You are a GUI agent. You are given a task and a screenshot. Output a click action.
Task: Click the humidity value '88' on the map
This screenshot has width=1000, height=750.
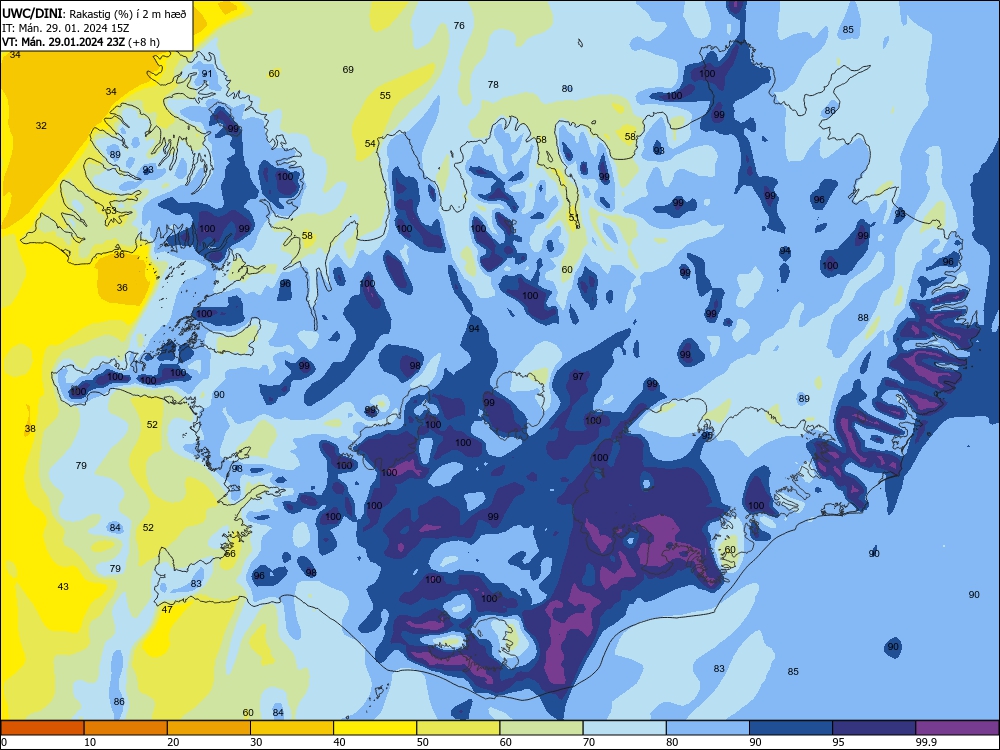(863, 318)
